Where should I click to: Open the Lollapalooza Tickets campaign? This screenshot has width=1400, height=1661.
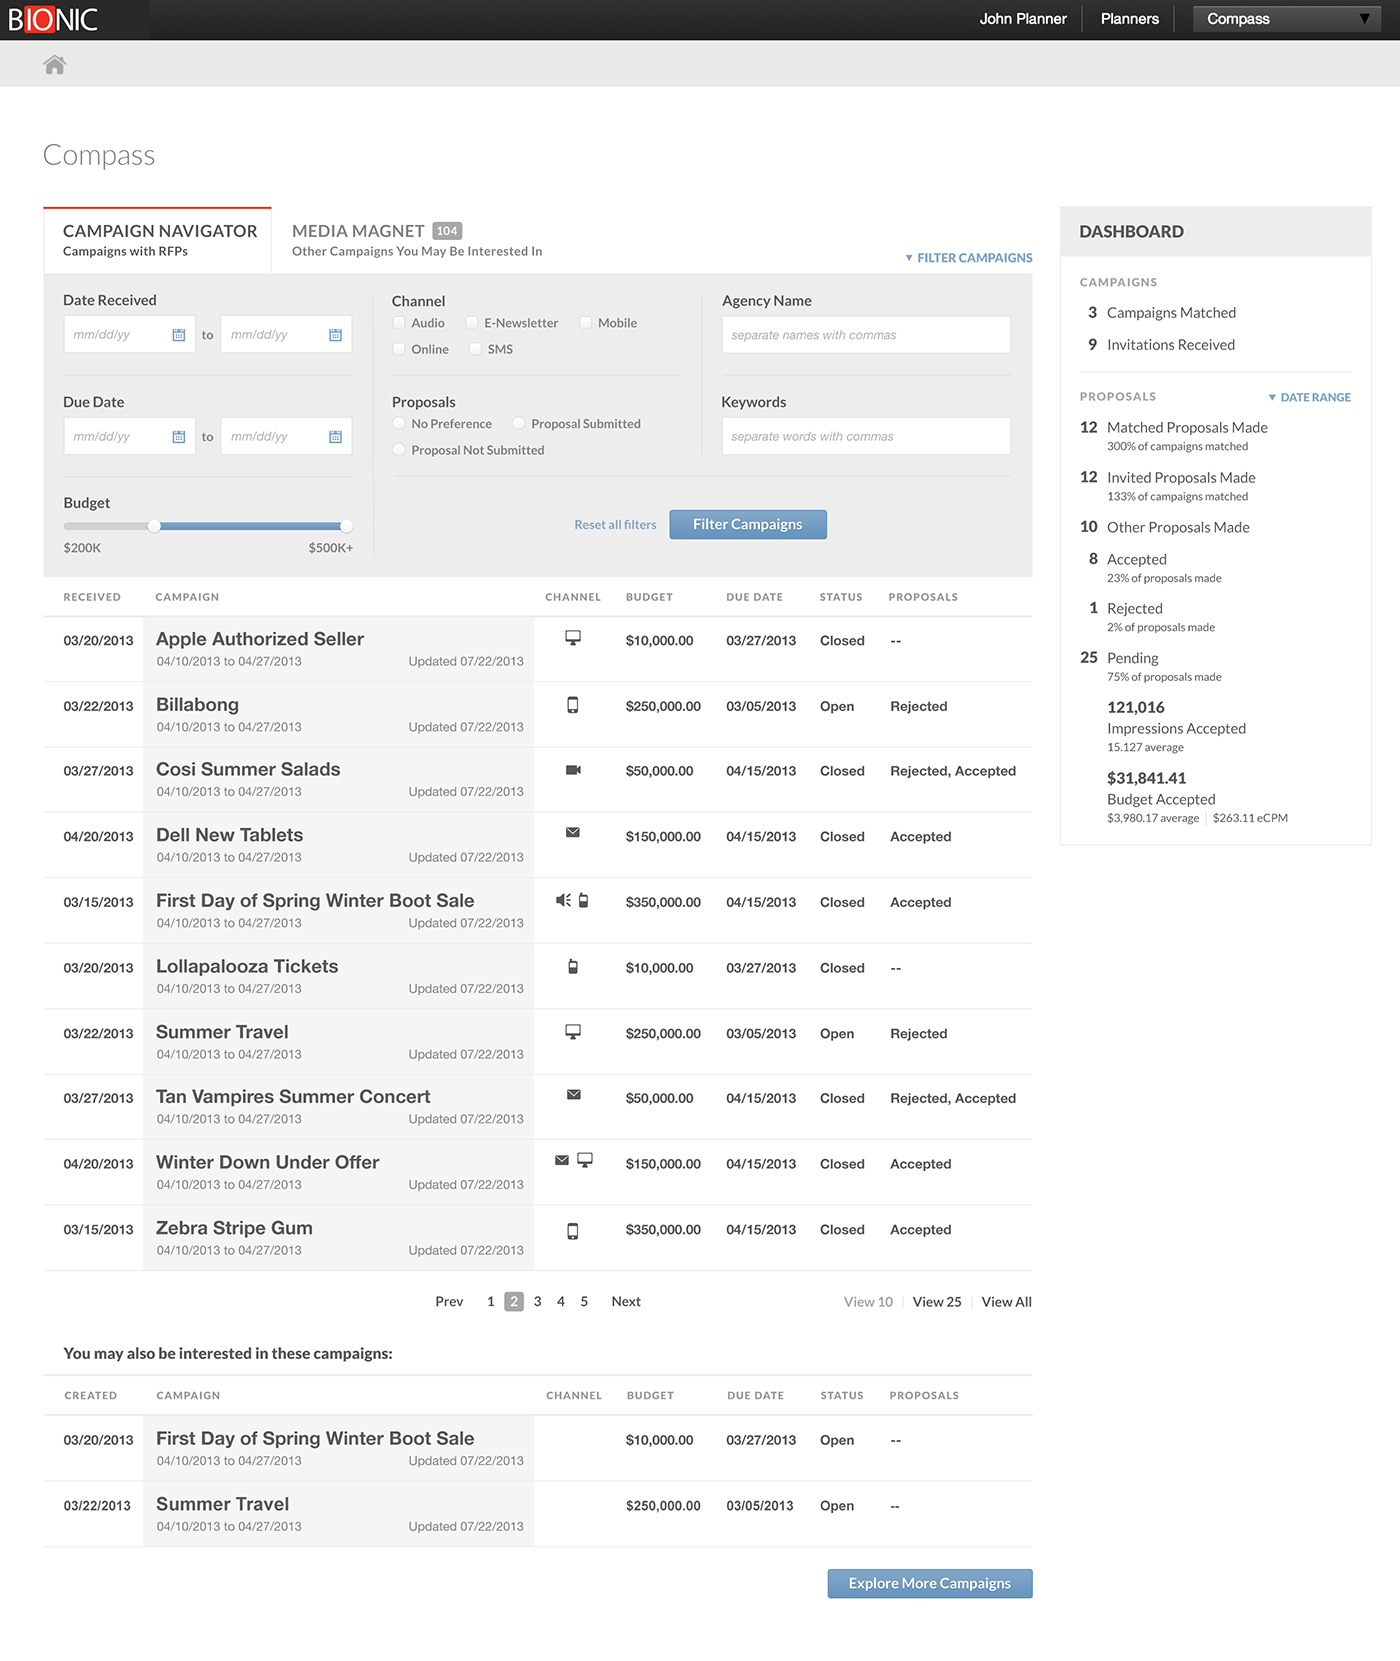click(x=247, y=967)
